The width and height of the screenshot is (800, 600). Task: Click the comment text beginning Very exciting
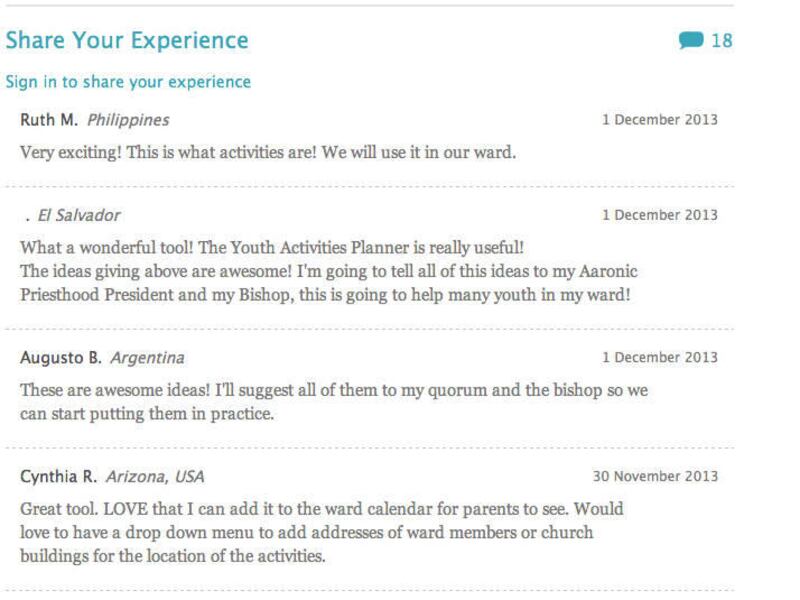[x=269, y=153]
